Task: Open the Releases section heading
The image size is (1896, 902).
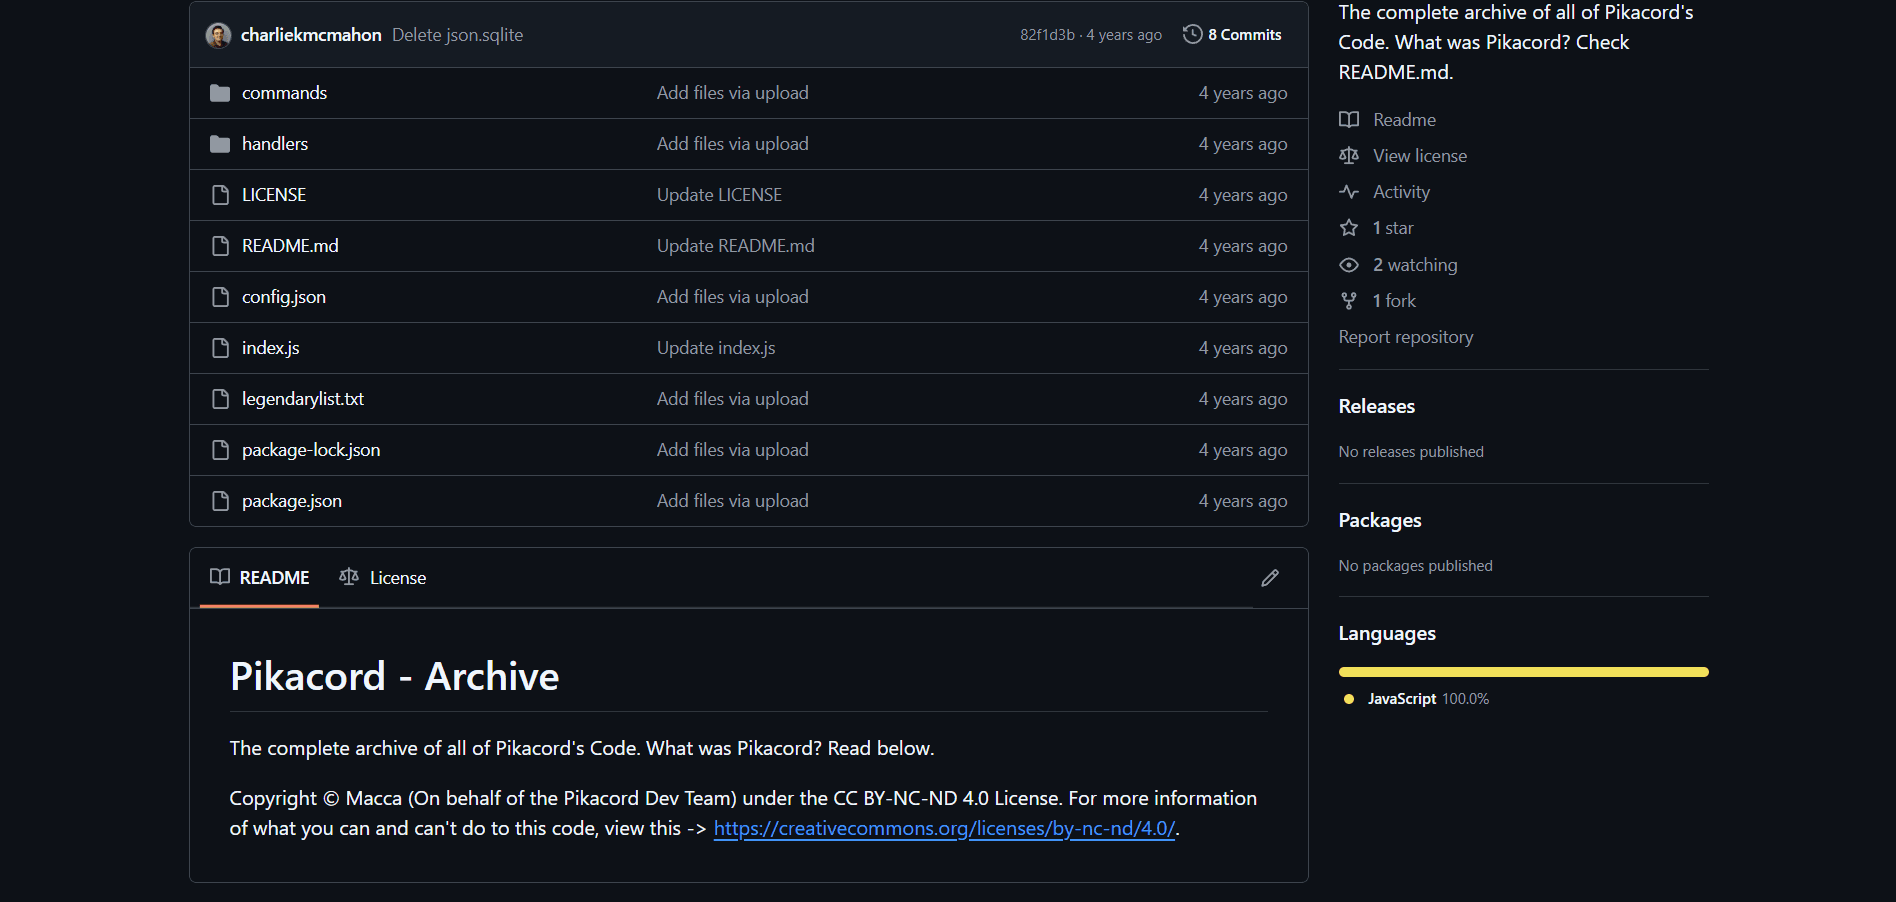Action: pyautogui.click(x=1376, y=406)
